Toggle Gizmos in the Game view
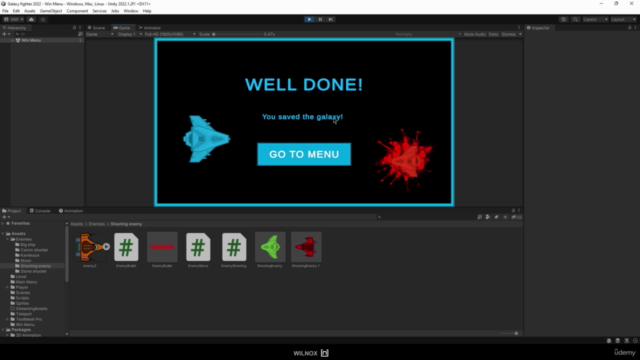 coord(508,34)
